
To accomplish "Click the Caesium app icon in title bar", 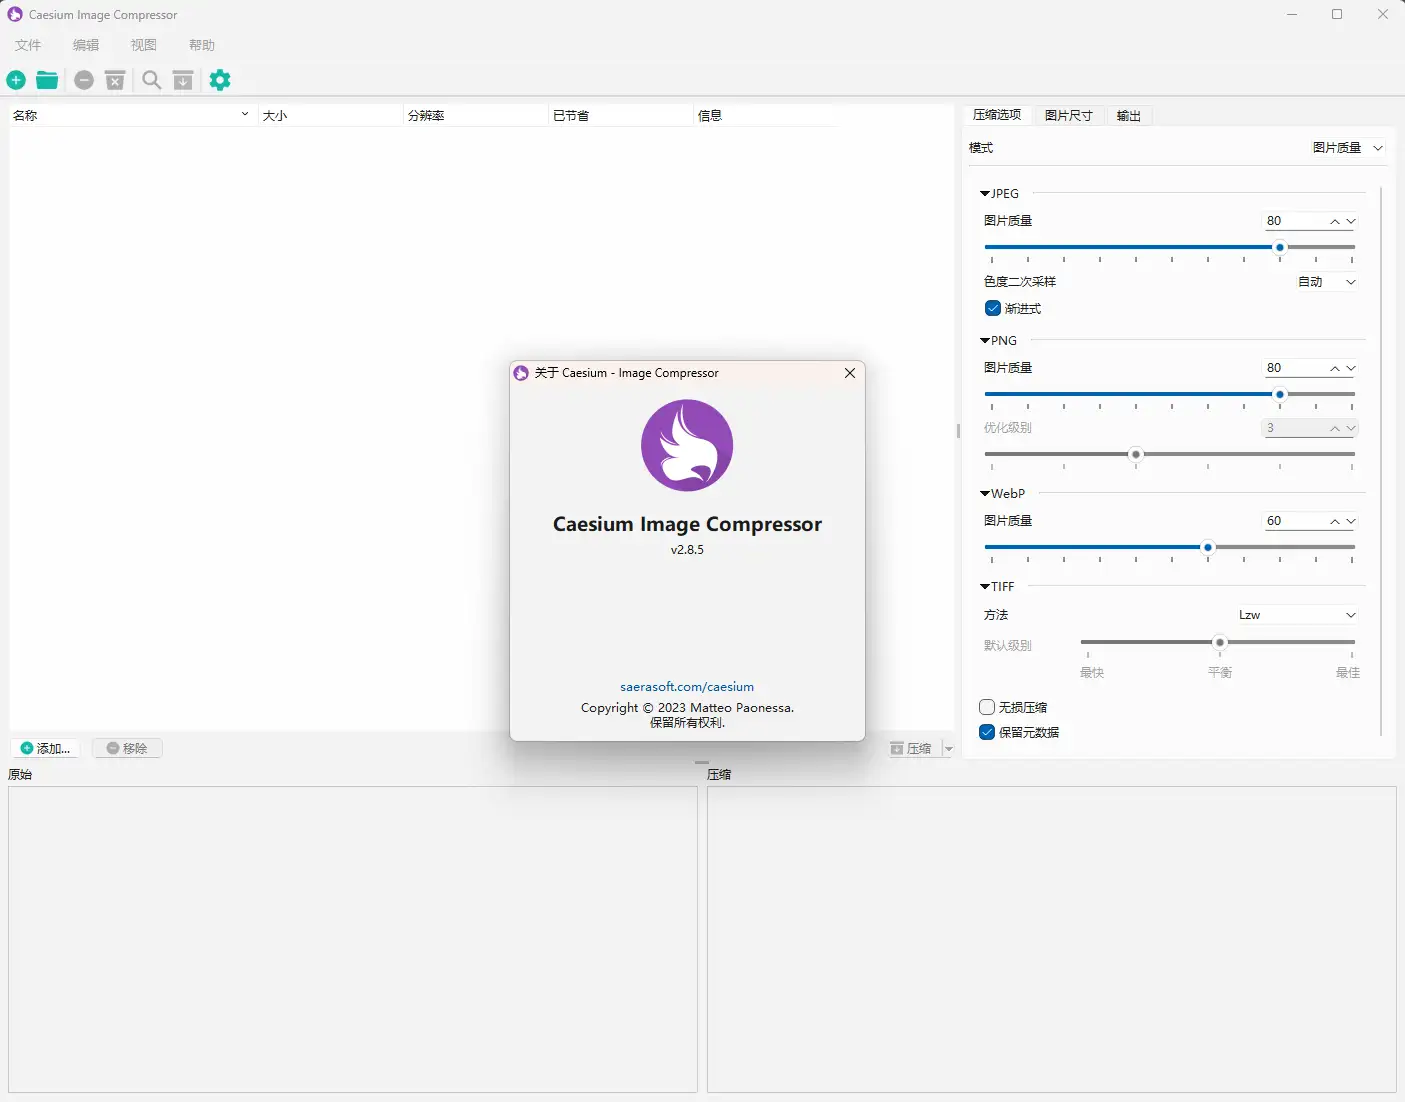I will 15,14.
